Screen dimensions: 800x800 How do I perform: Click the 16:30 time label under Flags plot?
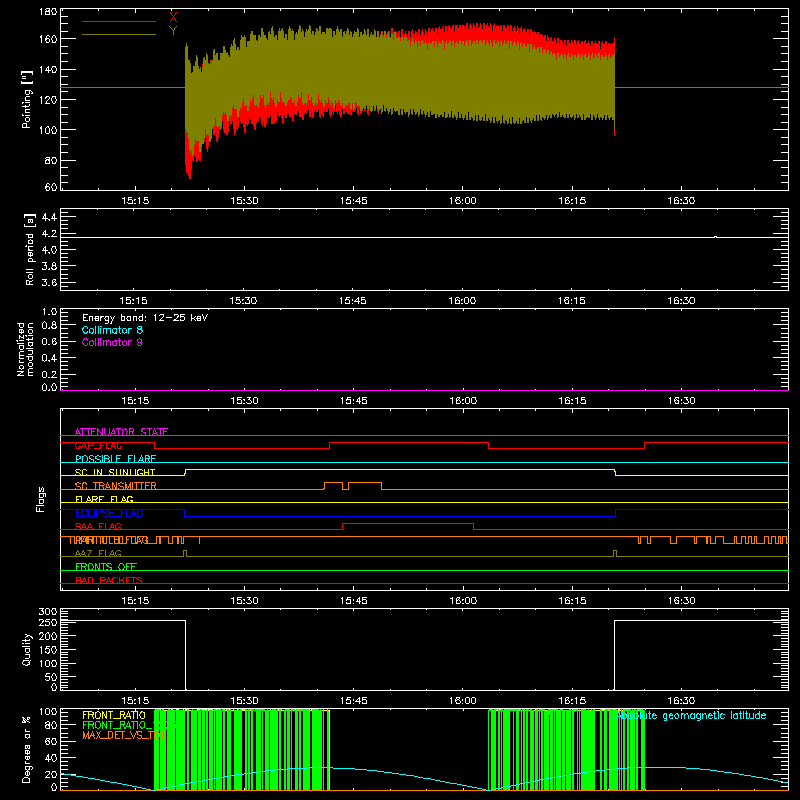[682, 601]
